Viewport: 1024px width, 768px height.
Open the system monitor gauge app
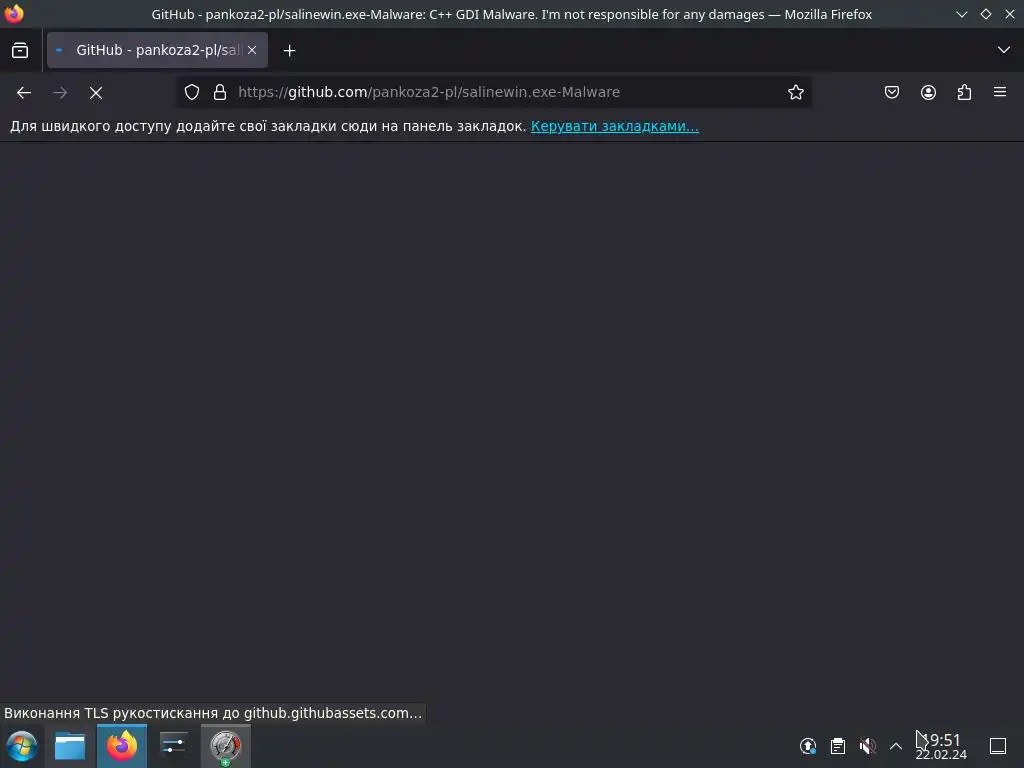[225, 746]
